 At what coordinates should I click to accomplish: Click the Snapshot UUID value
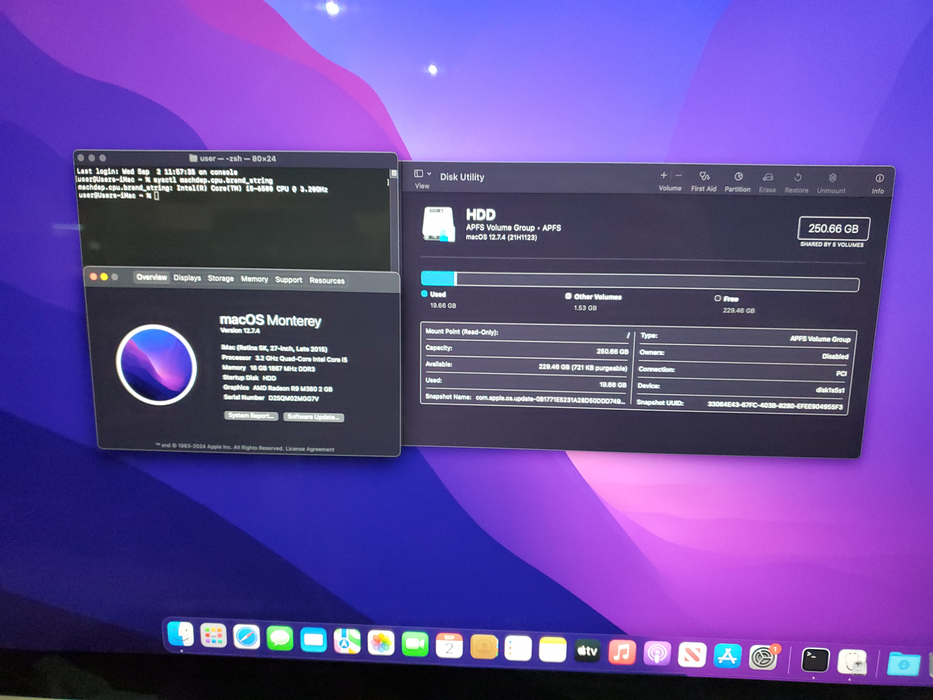pyautogui.click(x=775, y=405)
